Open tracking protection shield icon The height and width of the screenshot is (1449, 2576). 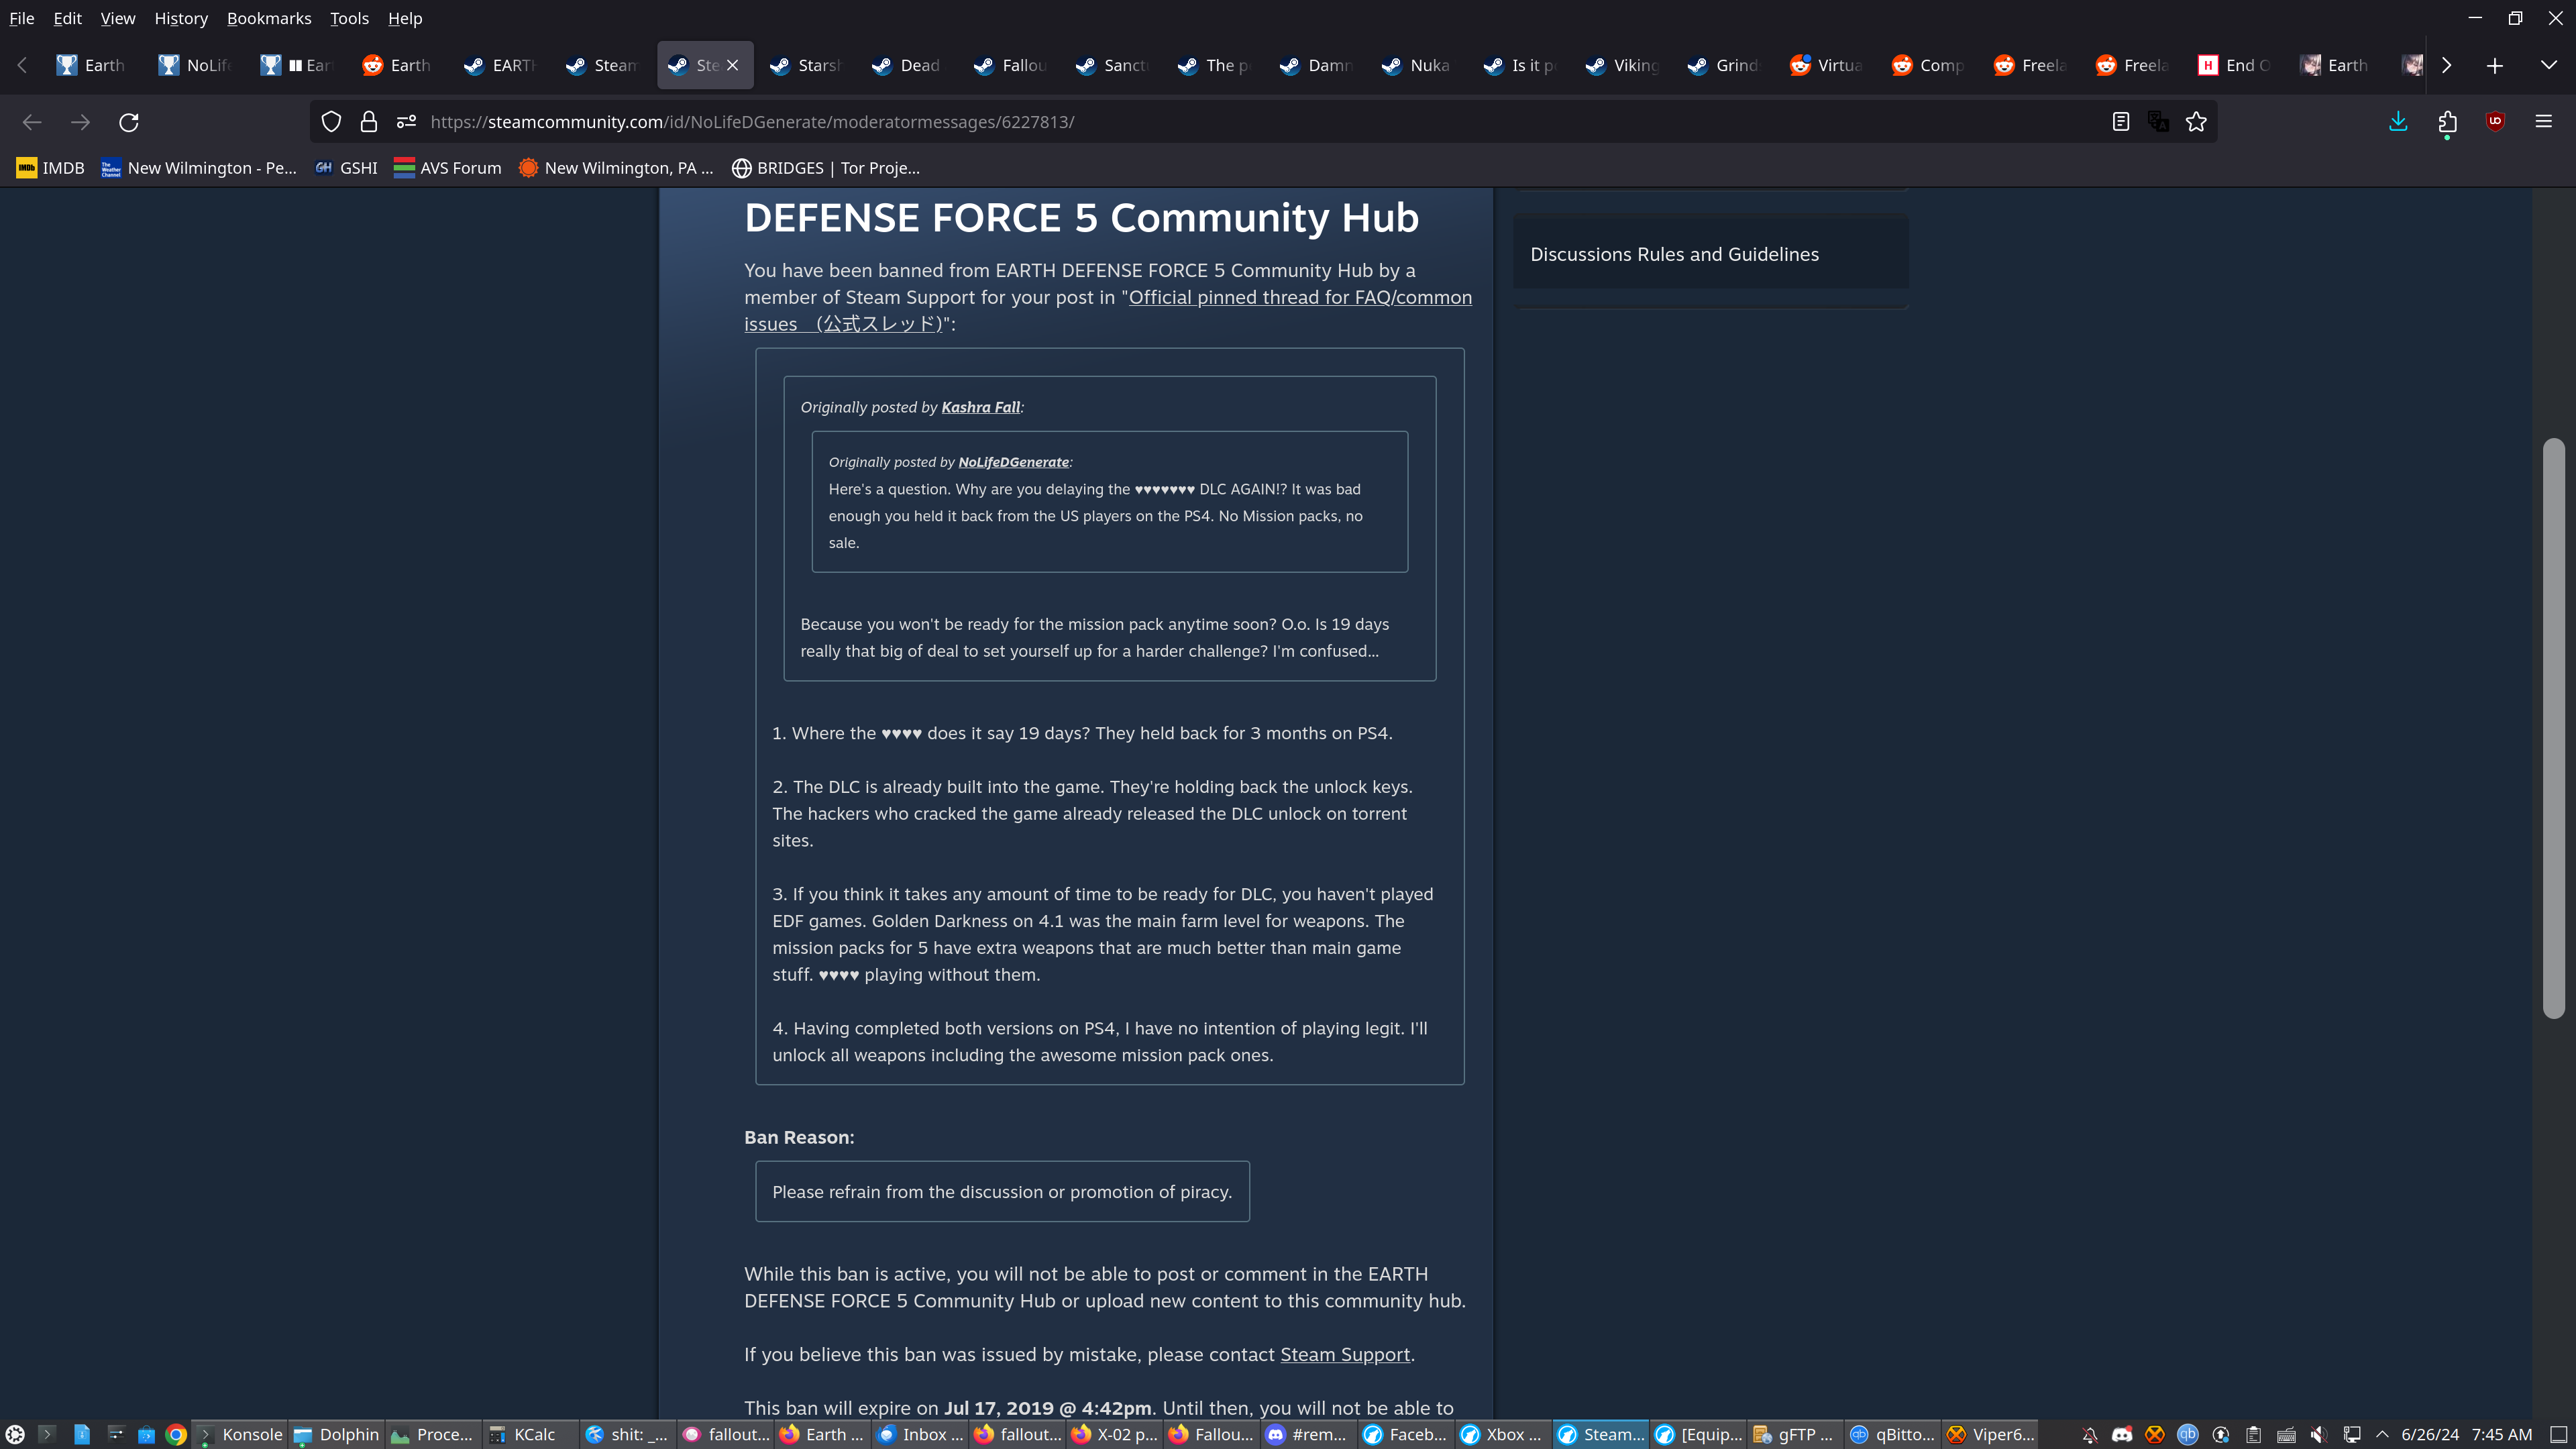(331, 122)
